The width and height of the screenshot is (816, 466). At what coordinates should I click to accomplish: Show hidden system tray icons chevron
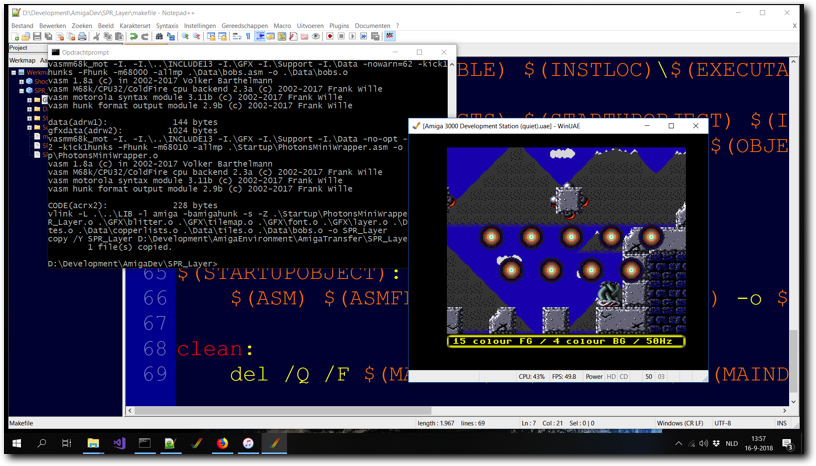[679, 444]
